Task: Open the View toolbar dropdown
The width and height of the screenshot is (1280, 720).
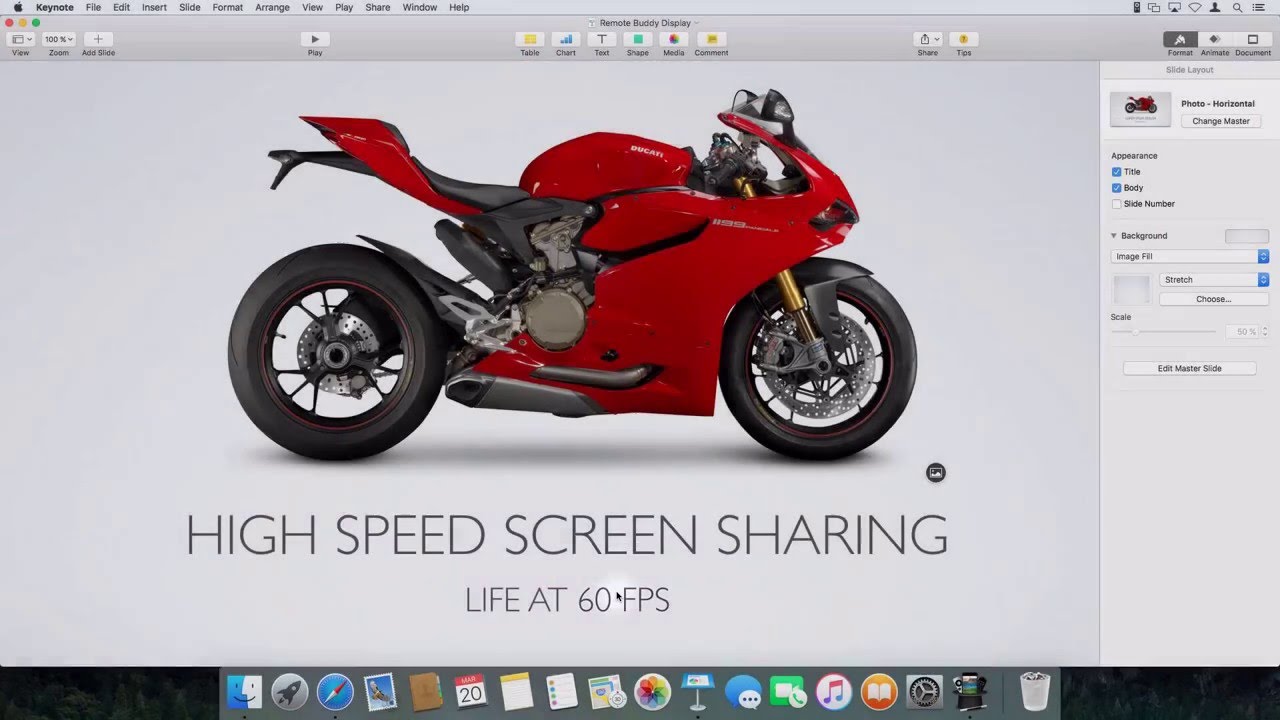Action: 21,39
